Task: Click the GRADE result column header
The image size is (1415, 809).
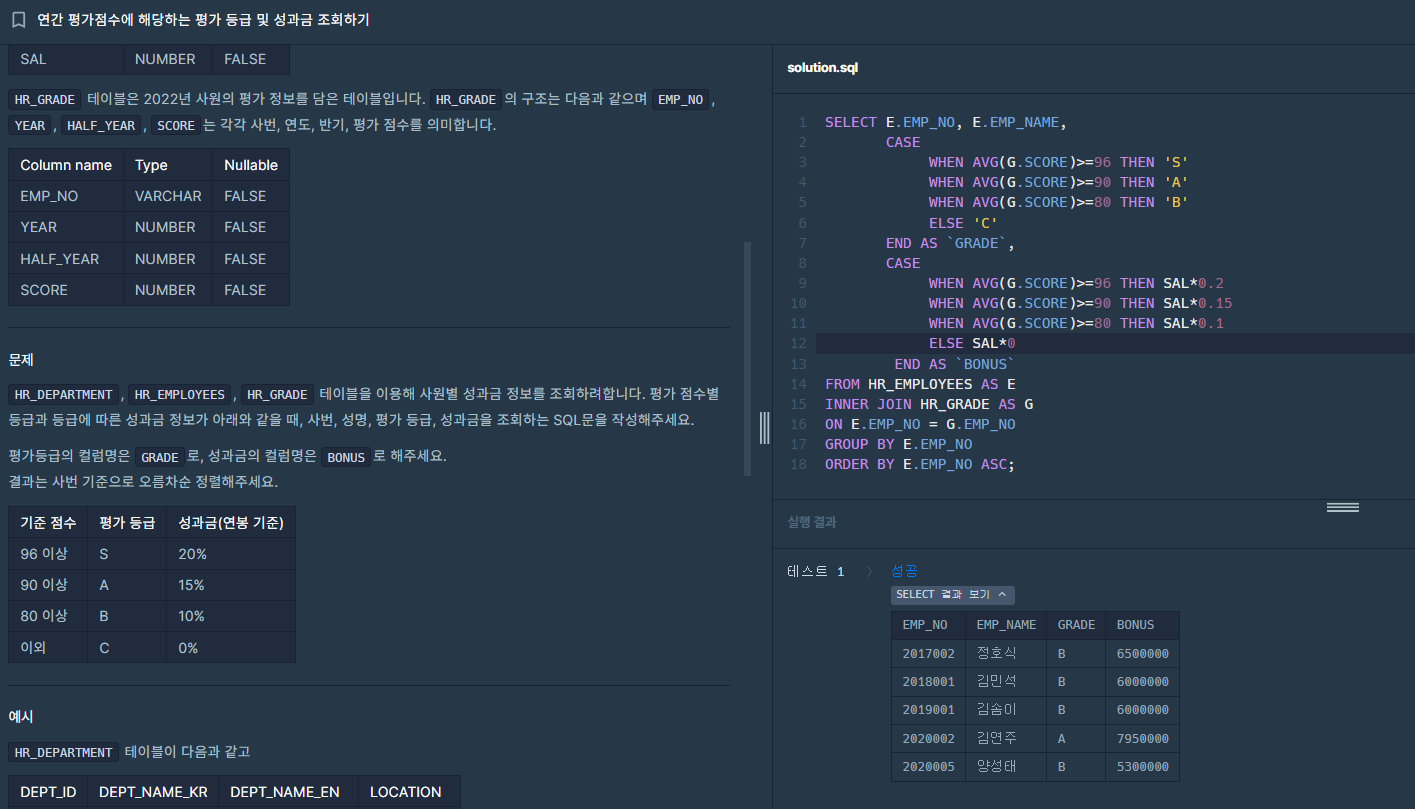Action: pyautogui.click(x=1076, y=625)
